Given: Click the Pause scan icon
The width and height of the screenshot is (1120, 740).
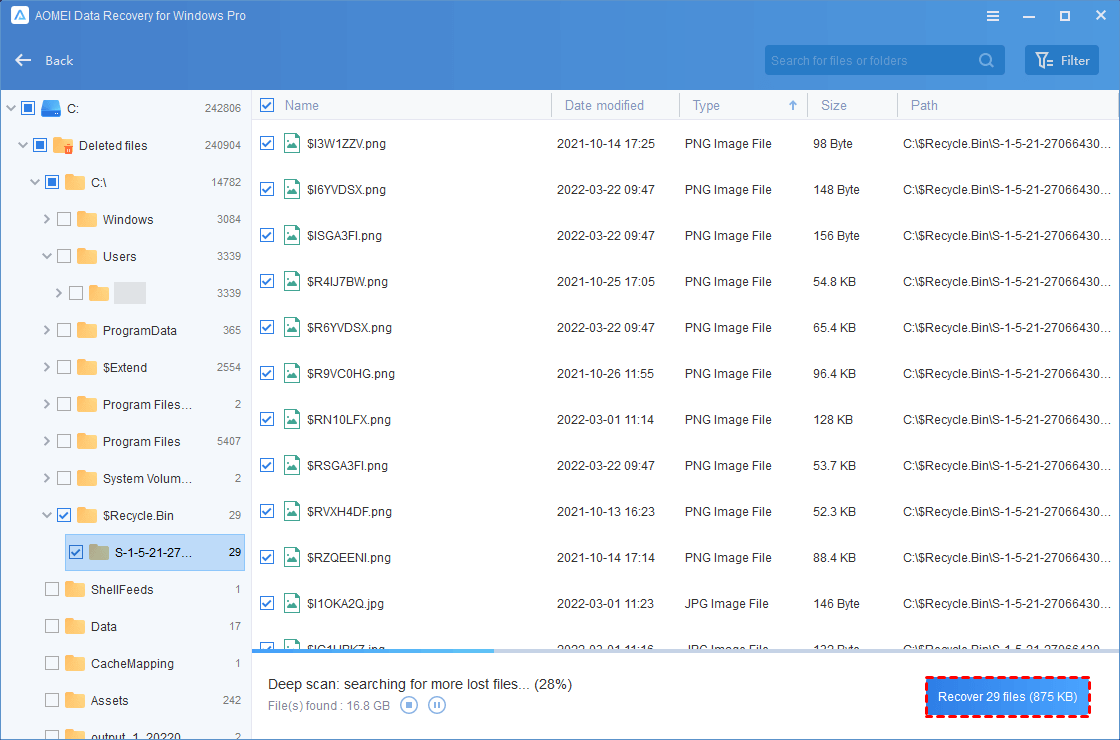Looking at the screenshot, I should 437,705.
